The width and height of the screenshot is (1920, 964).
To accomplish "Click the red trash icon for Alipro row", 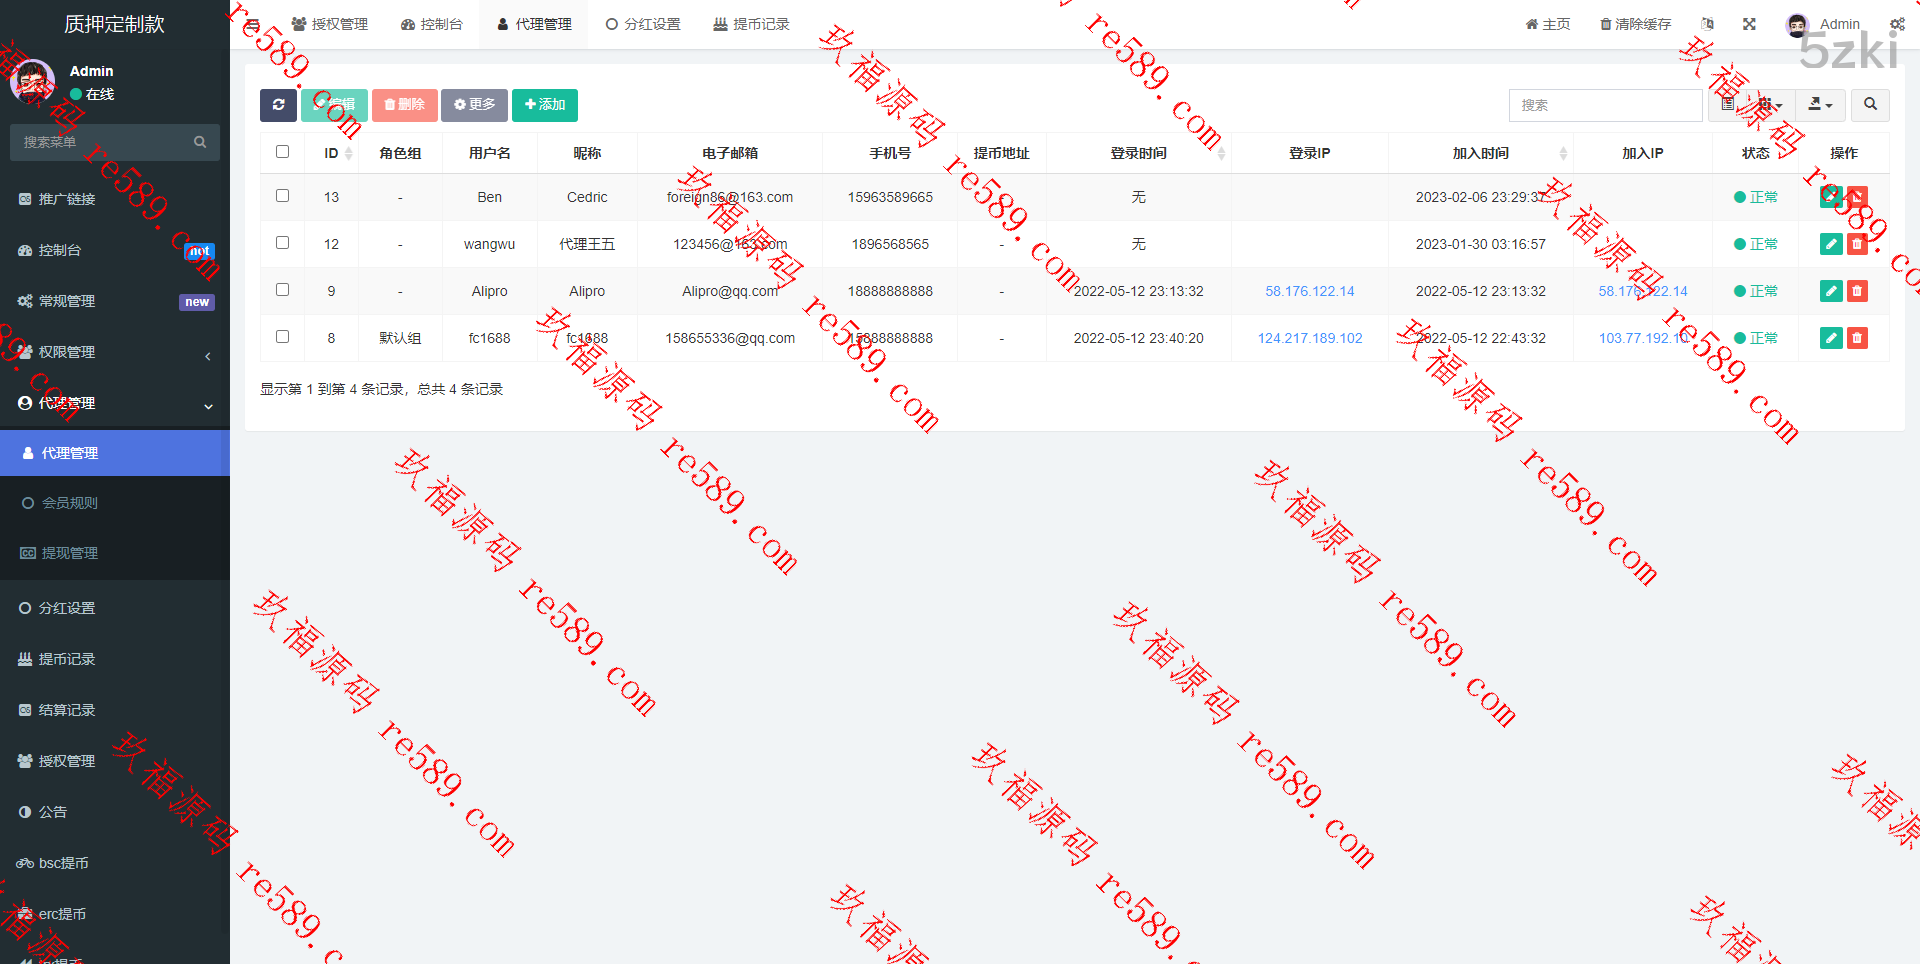I will [1857, 291].
